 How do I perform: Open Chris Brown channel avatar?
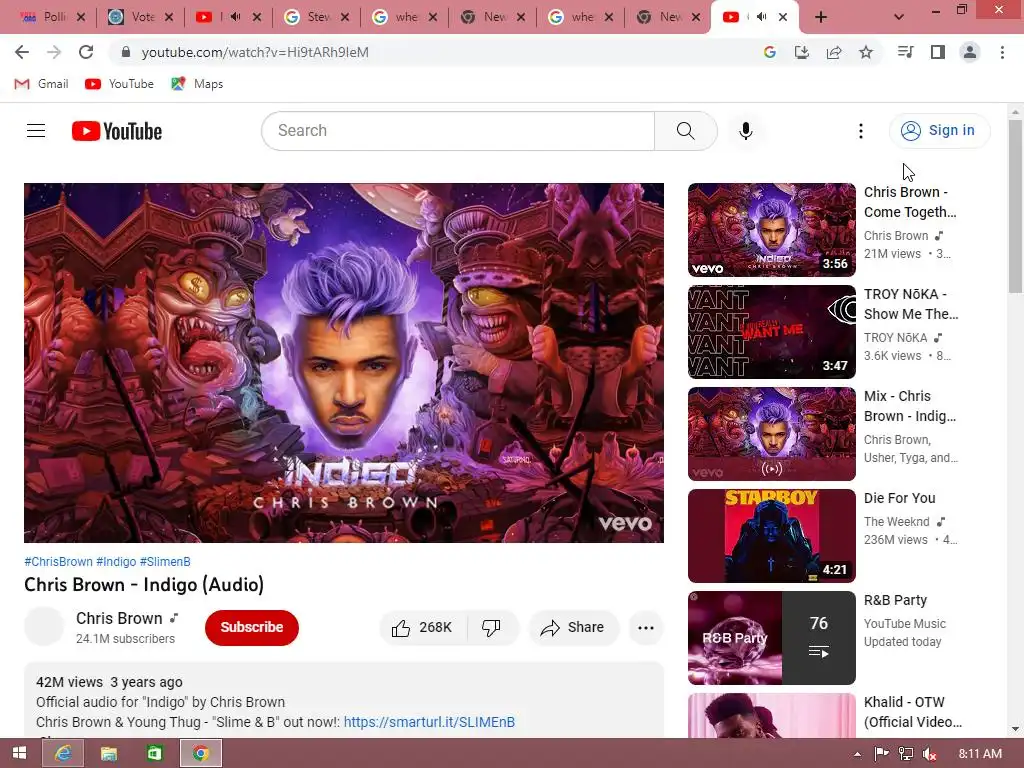[44, 626]
